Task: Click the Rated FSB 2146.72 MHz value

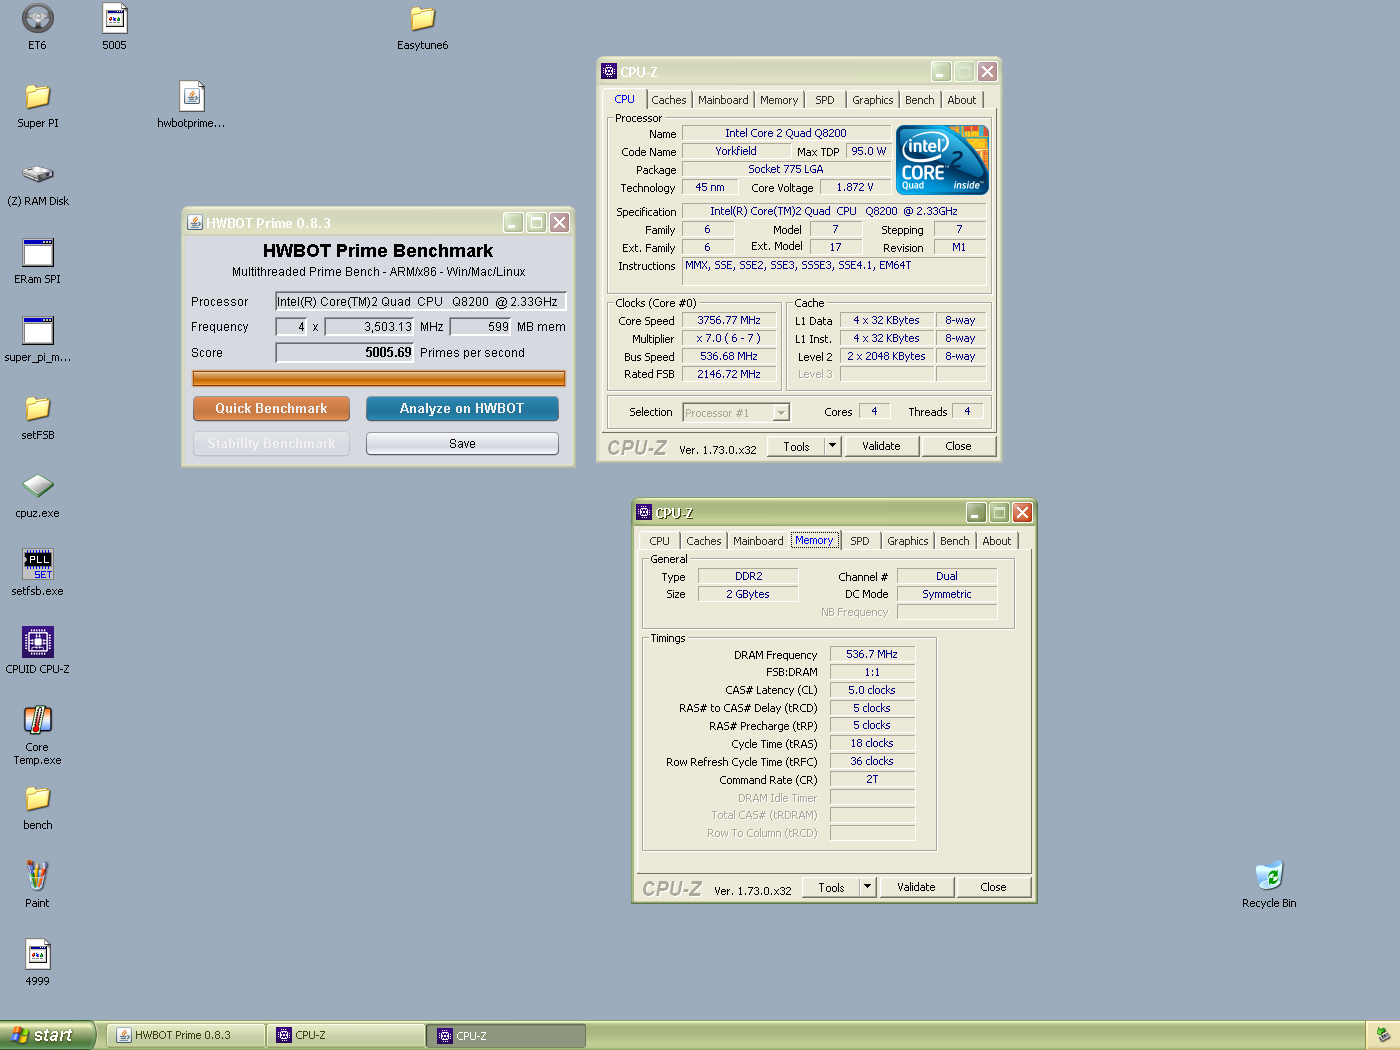Action: [729, 374]
